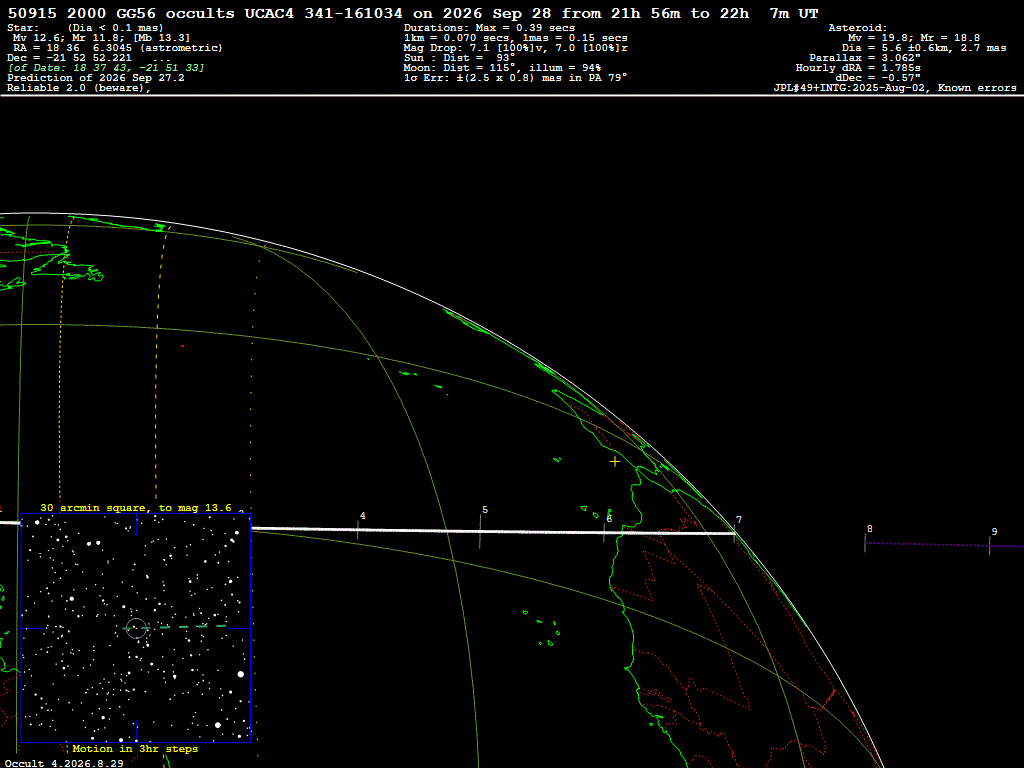Click the small red dot on the map
Viewport: 1024px width, 768px height.
click(182, 346)
